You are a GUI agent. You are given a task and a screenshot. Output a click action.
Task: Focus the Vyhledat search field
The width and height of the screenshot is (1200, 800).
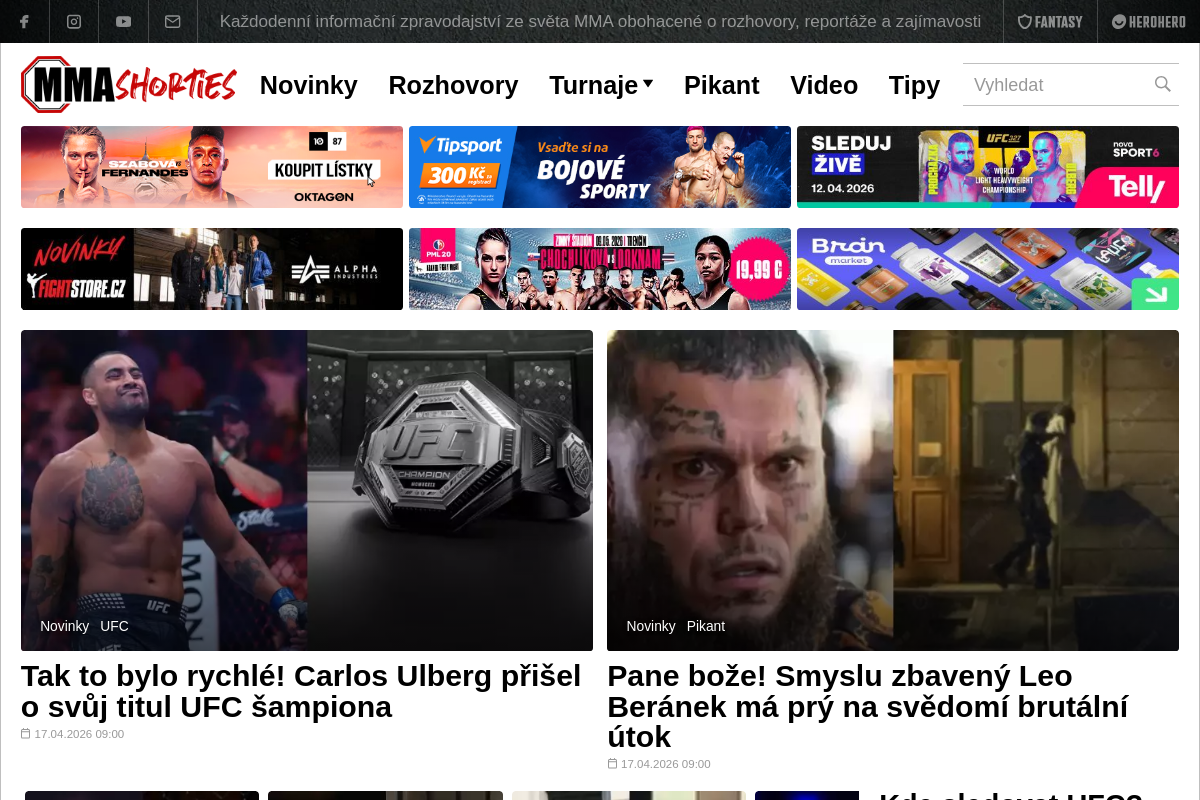1070,84
